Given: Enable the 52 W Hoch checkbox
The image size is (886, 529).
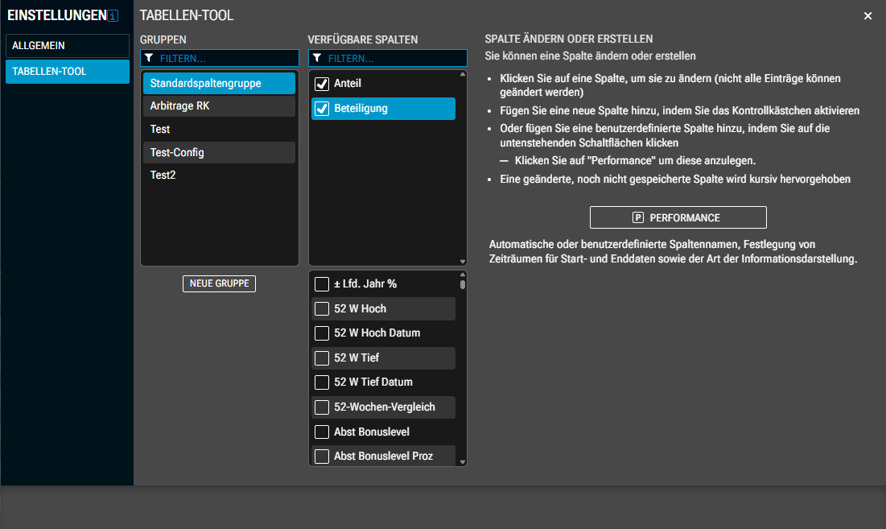Looking at the screenshot, I should pos(322,309).
